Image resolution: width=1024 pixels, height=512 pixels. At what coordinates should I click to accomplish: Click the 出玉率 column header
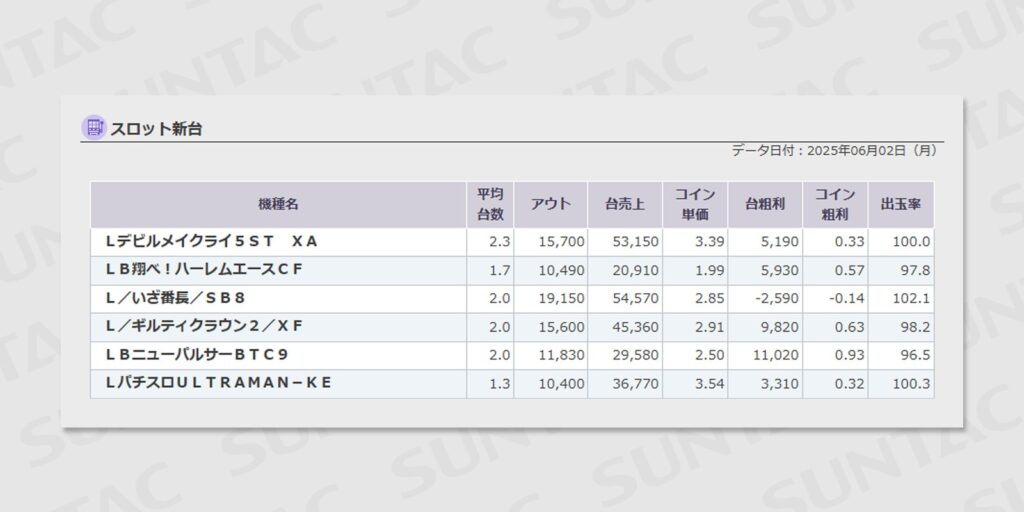coord(901,204)
